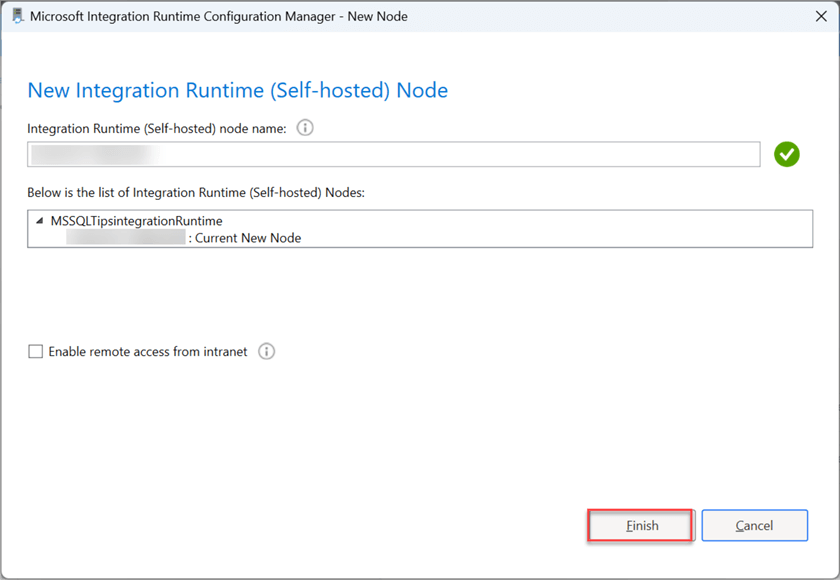Click the Integration Runtime app icon in title bar
Image resolution: width=840 pixels, height=580 pixels.
(x=18, y=16)
